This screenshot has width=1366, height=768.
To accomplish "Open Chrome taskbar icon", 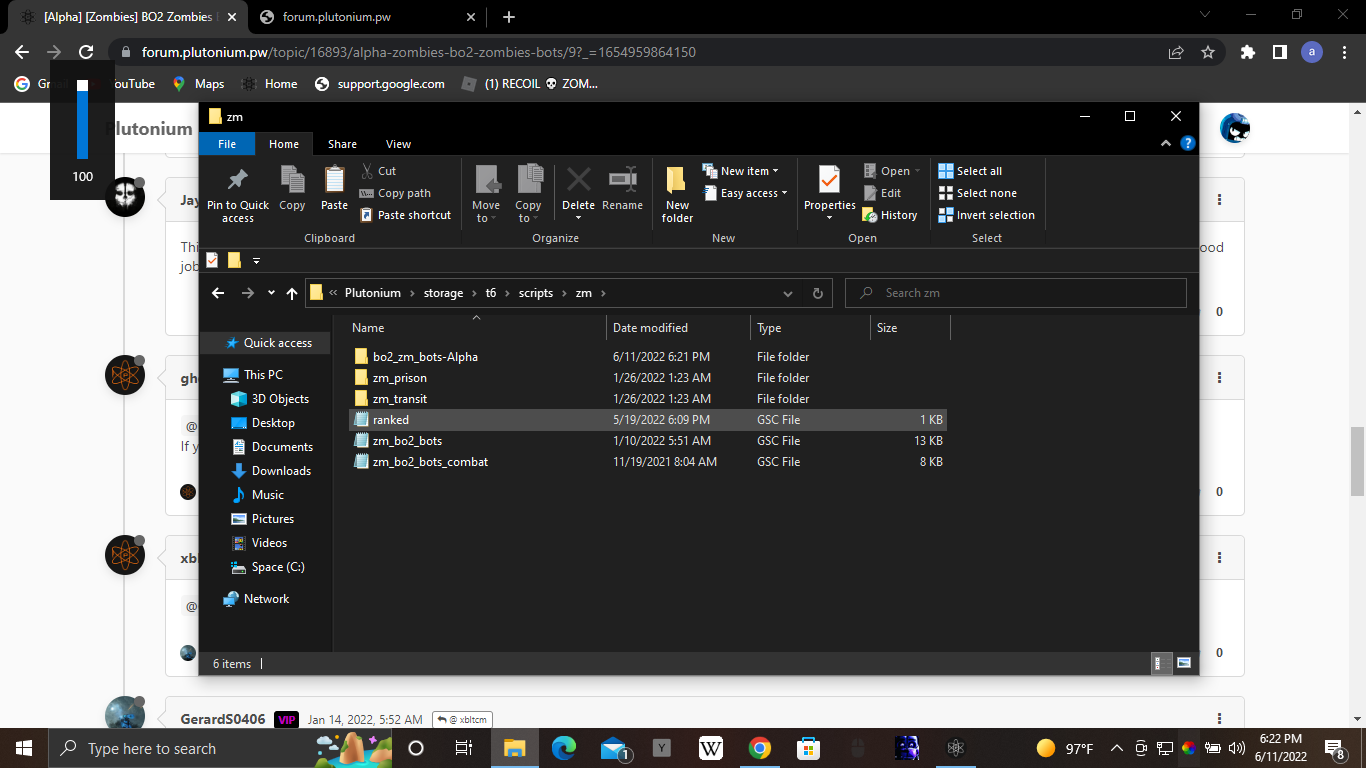I will click(x=759, y=748).
